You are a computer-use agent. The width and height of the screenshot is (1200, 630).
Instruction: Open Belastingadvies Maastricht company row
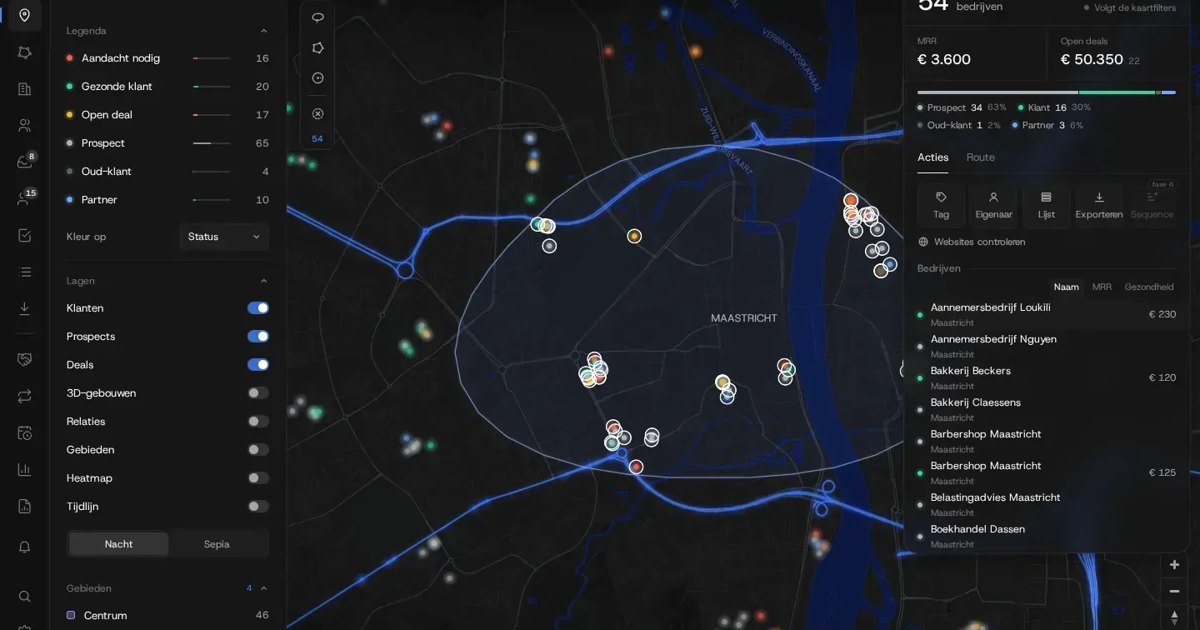pyautogui.click(x=1047, y=505)
